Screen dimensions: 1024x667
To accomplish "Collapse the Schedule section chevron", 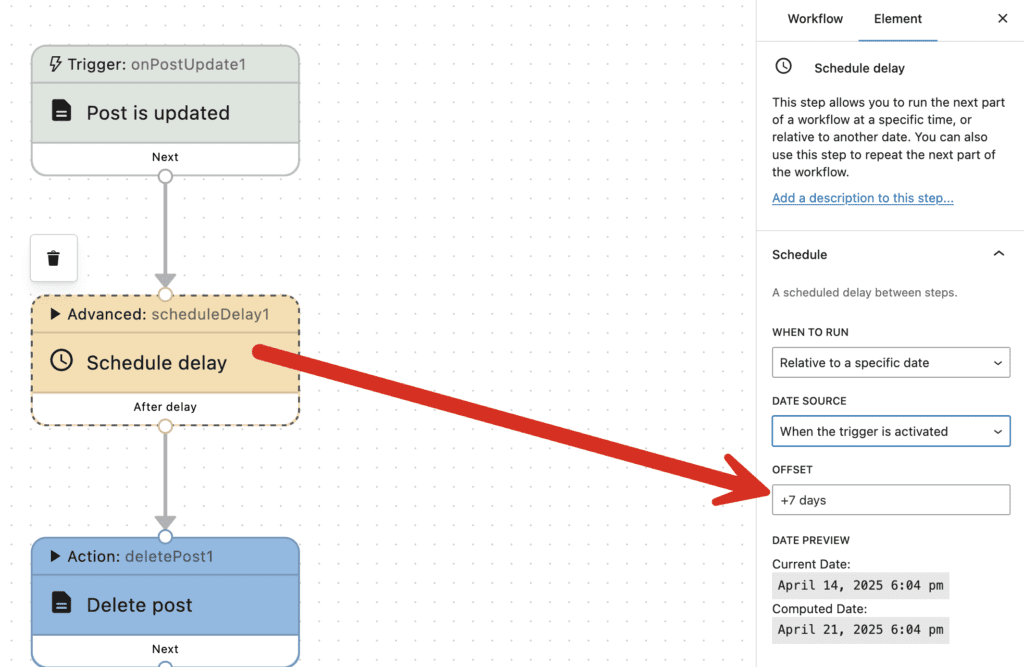I will click(998, 254).
